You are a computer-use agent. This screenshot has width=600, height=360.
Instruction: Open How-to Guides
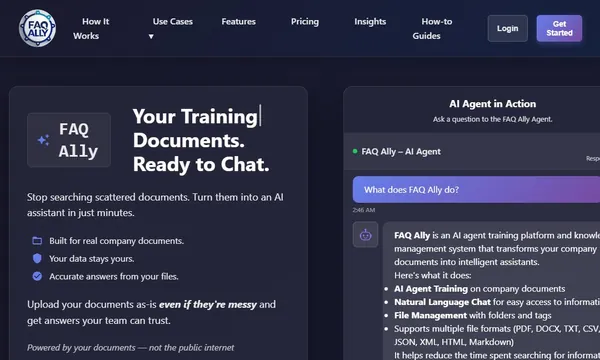click(x=432, y=29)
